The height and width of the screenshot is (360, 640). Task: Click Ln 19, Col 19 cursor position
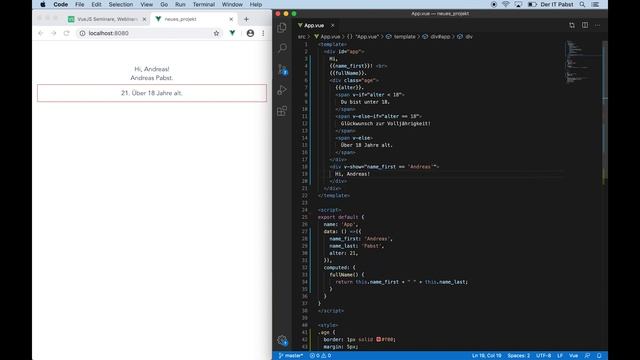[x=487, y=356]
